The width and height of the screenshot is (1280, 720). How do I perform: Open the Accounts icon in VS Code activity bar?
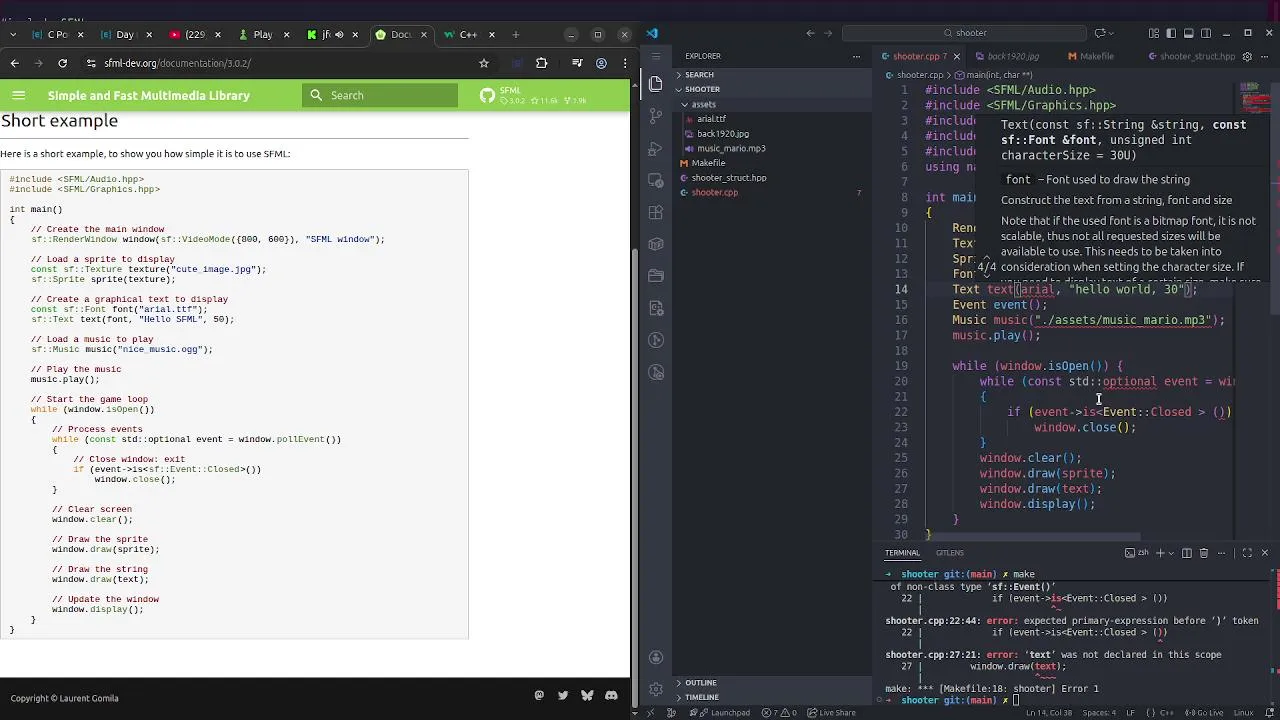pos(656,657)
